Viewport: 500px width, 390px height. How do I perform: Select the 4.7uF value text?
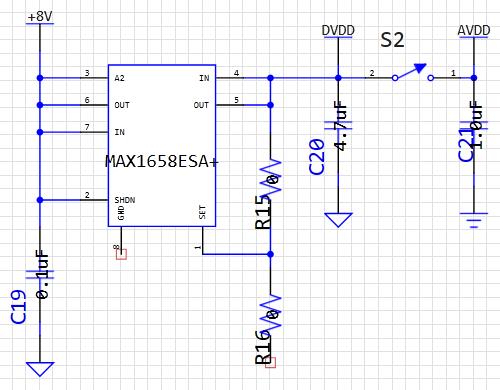[340, 126]
